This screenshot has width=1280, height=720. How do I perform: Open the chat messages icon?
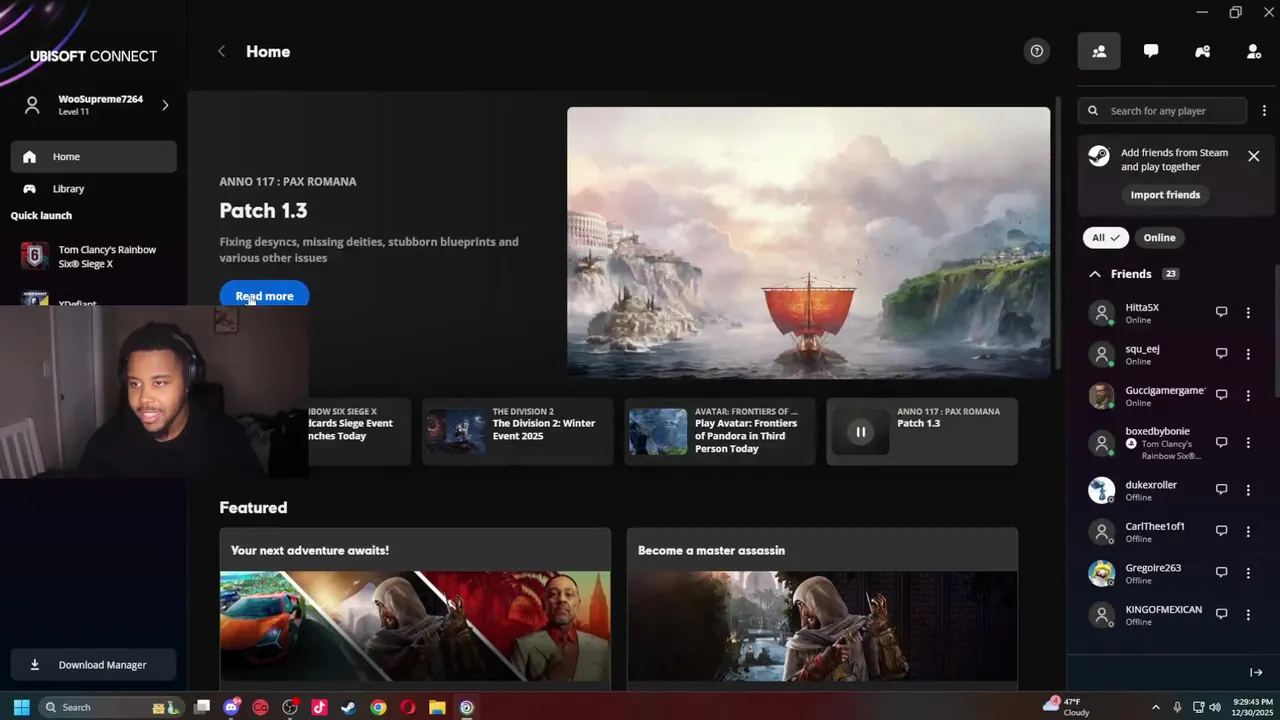(1151, 51)
